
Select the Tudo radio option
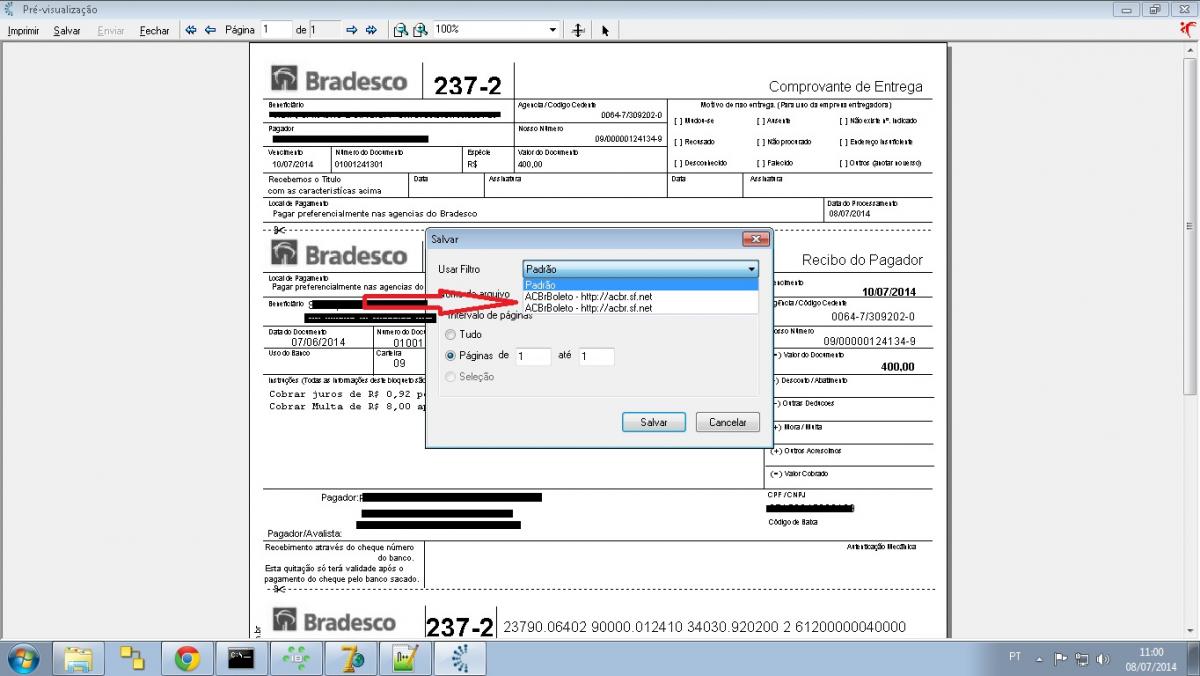click(464, 334)
